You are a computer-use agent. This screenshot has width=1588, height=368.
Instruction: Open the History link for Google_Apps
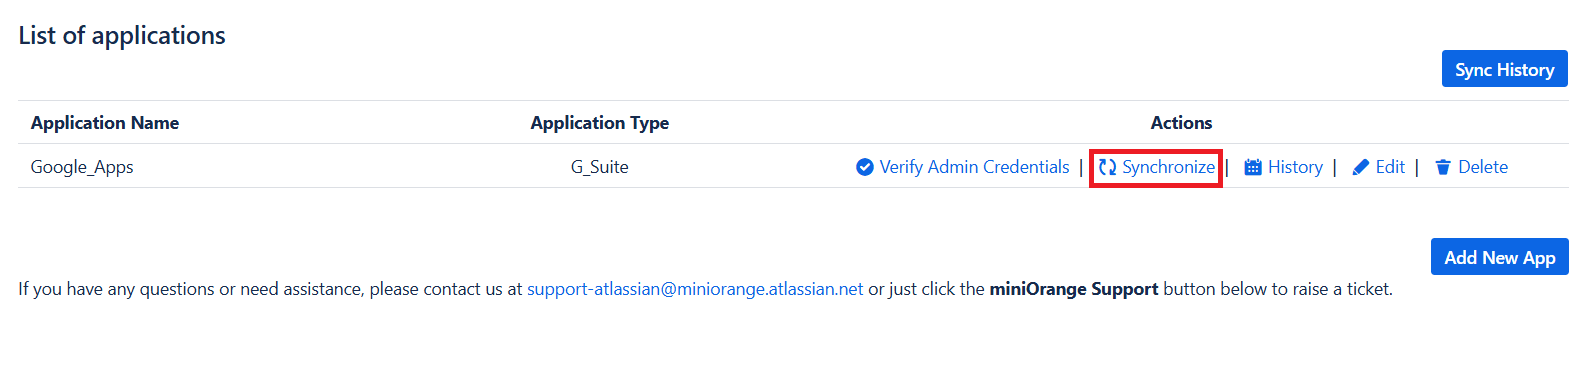tap(1295, 167)
